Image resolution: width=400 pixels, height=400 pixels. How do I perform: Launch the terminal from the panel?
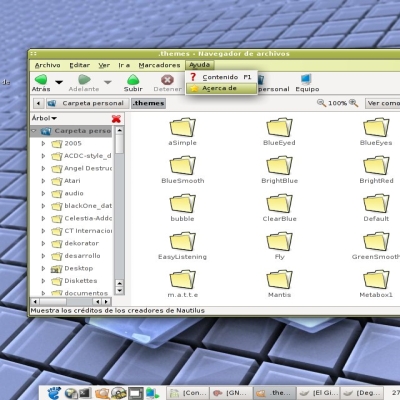click(85, 393)
